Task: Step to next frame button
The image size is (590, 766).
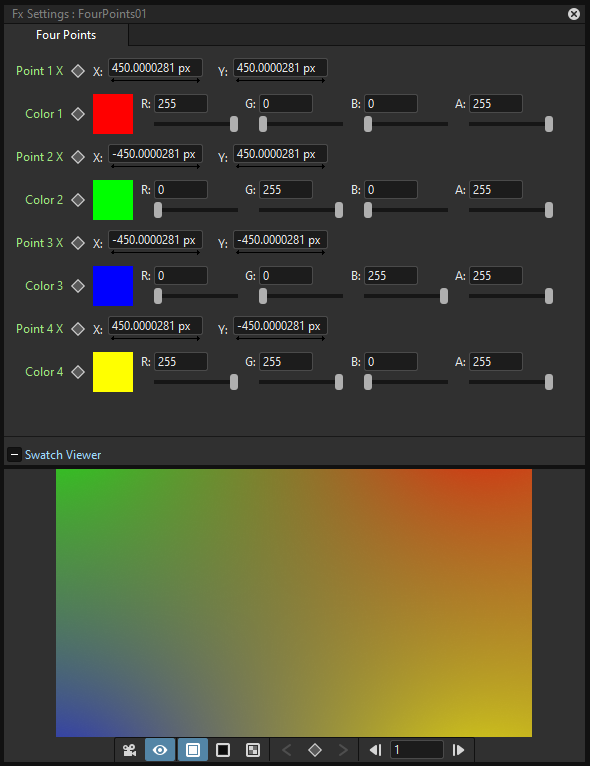Action: pos(458,750)
